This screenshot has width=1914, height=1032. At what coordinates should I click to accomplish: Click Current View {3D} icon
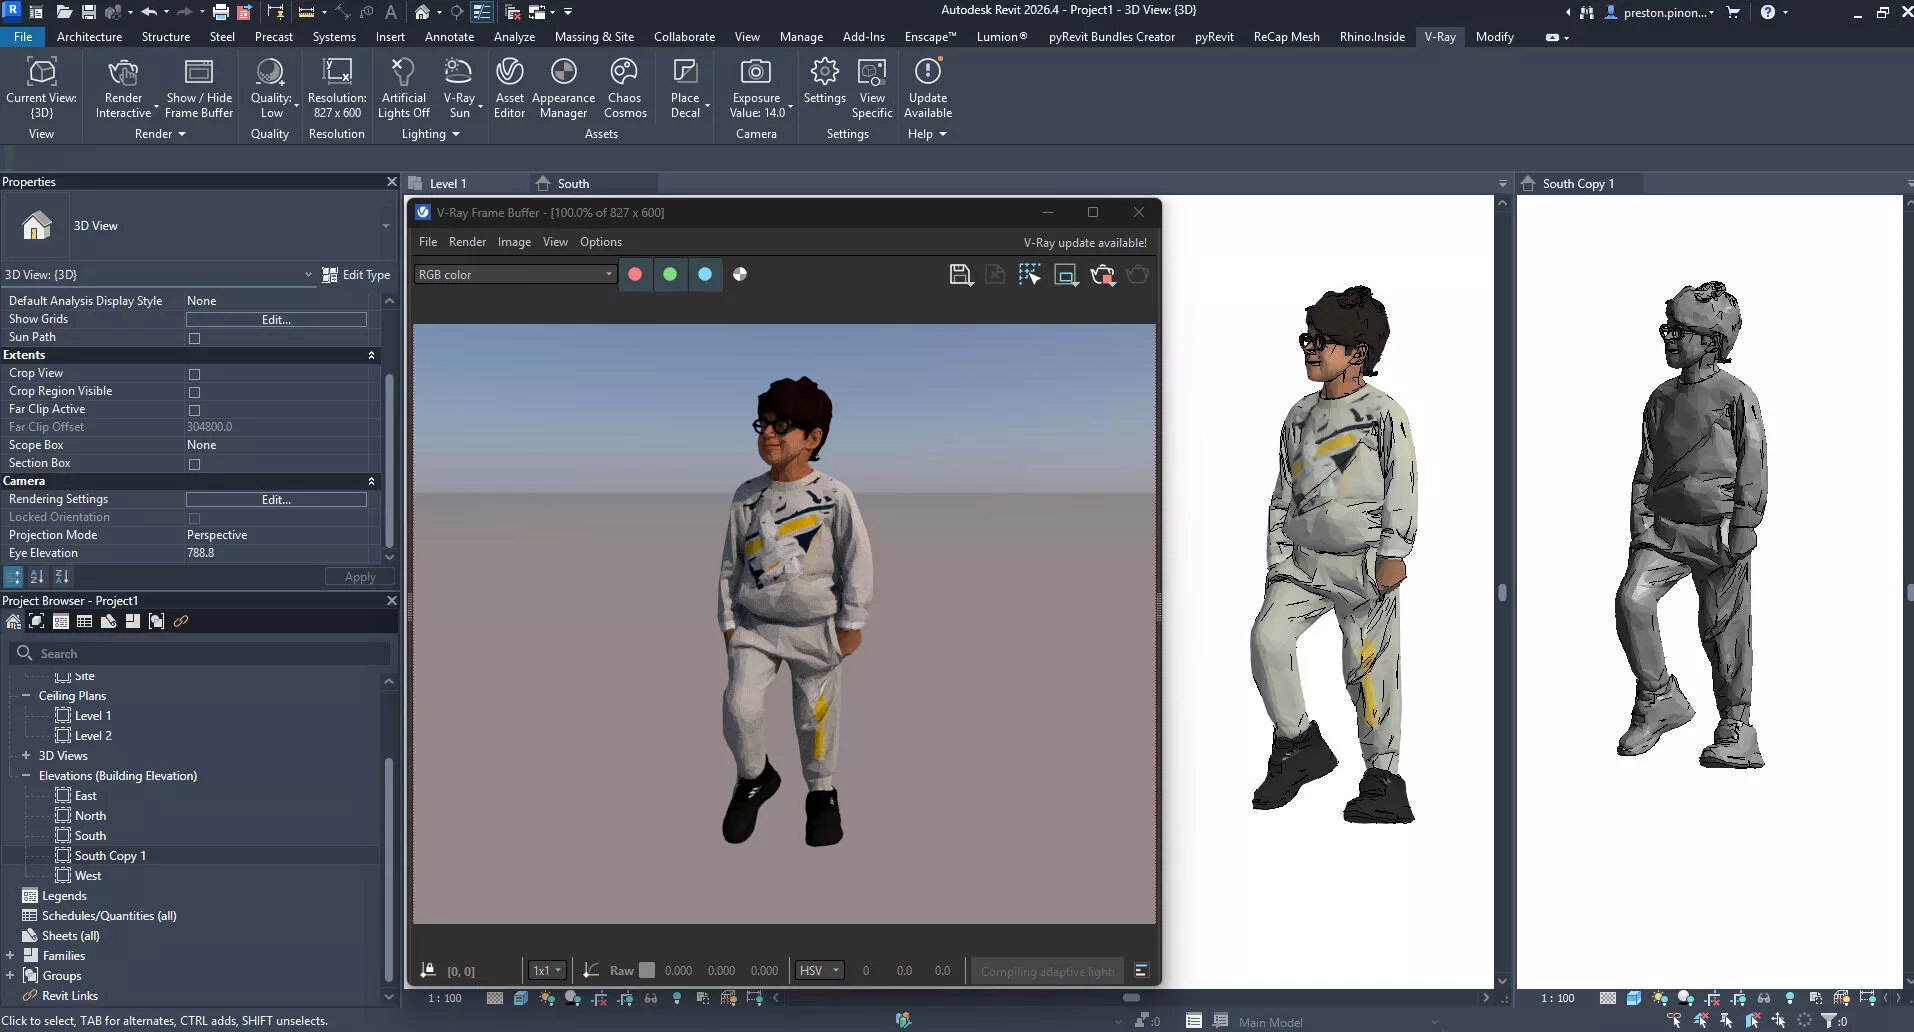[x=41, y=73]
